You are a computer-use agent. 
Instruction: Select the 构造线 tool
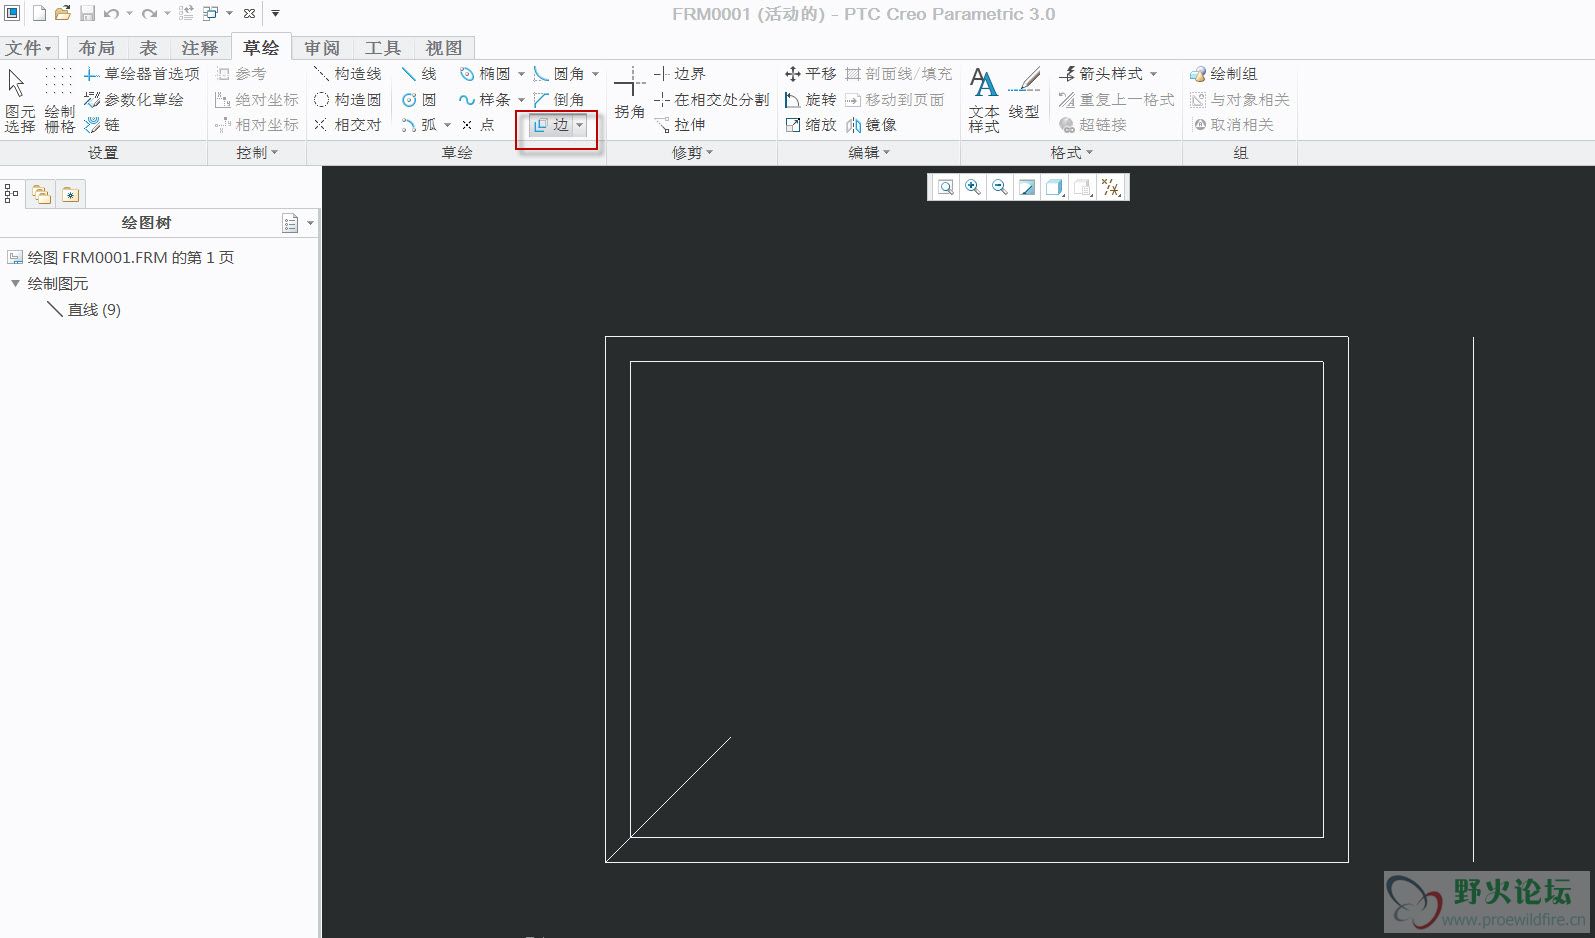347,74
